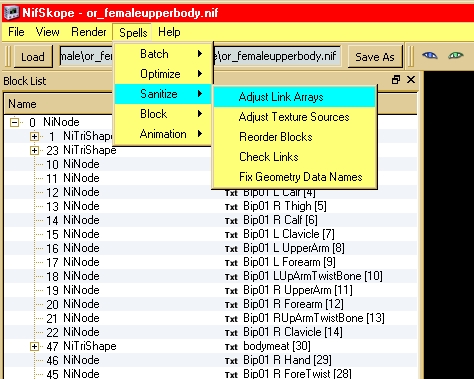The height and width of the screenshot is (379, 474).
Task: Expand the 23 NiTriShape node
Action: pos(34,150)
